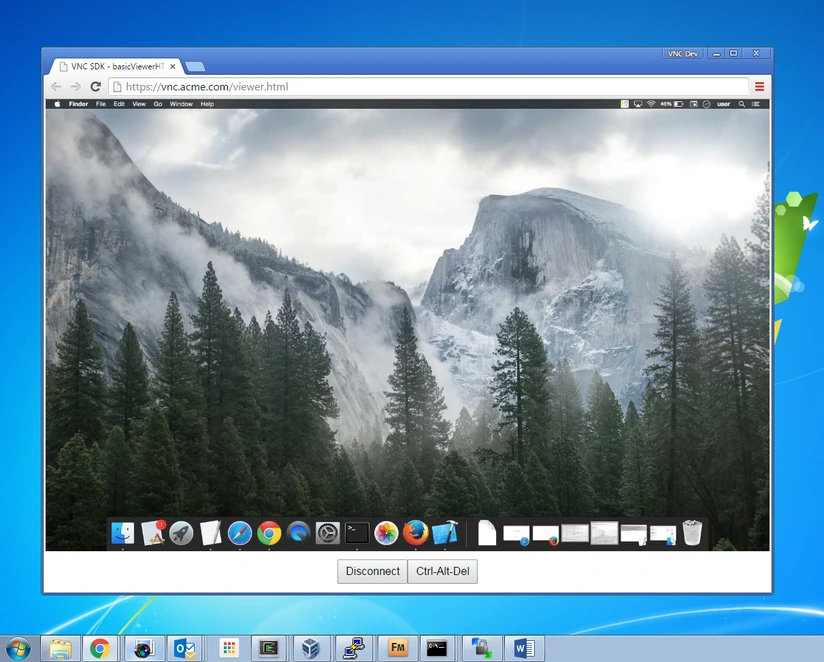Click the Disconnect button
The image size is (824, 662).
(373, 571)
